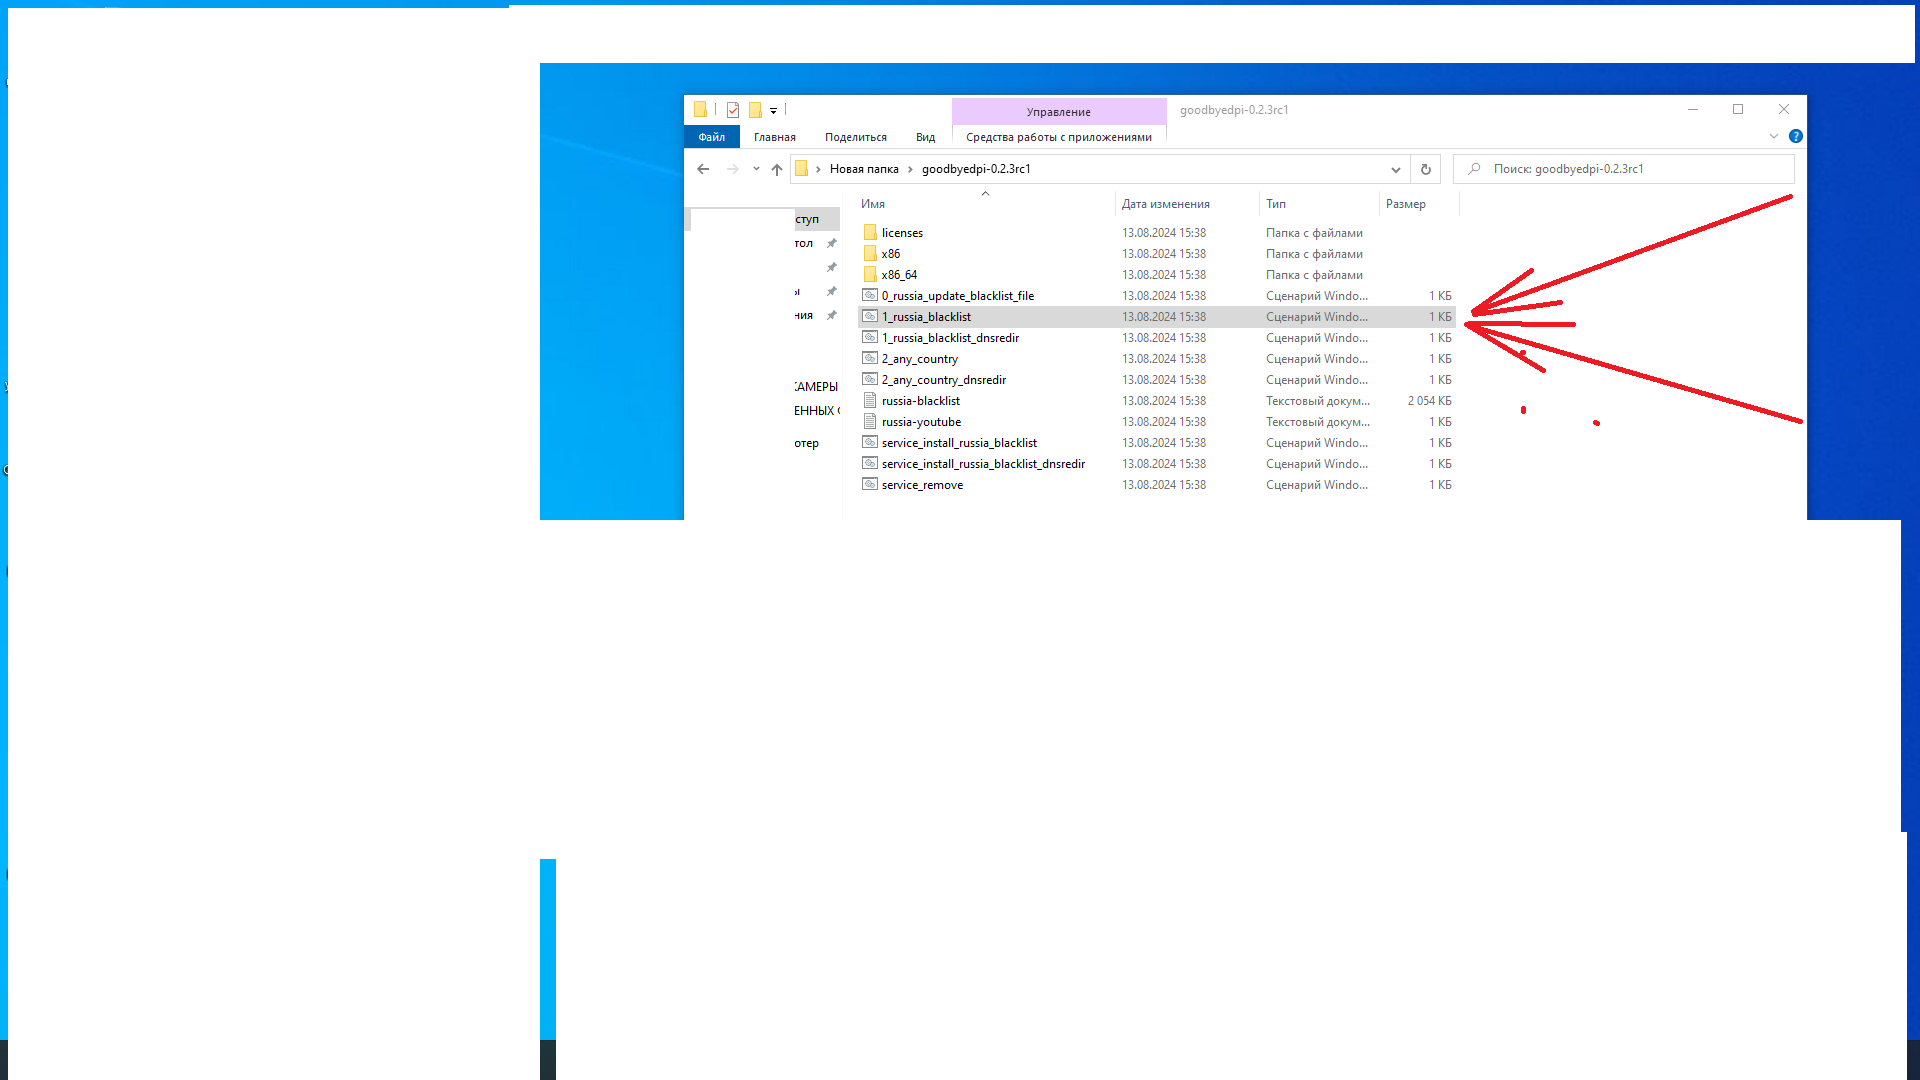1920x1080 pixels.
Task: Expand the recent locations dropdown arrow
Action: pos(756,169)
